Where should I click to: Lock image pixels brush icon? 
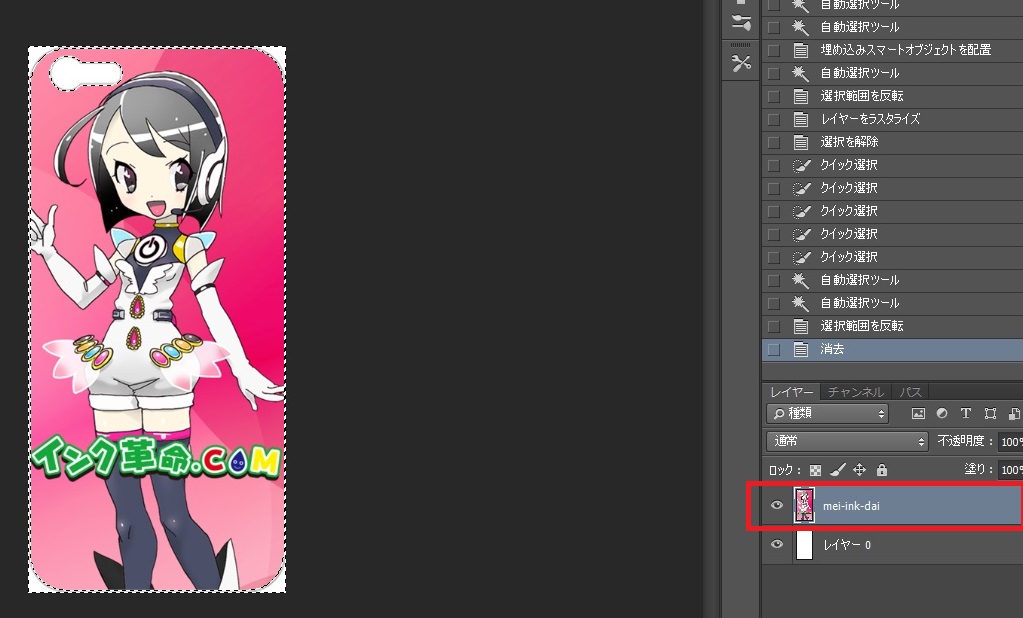tap(838, 470)
